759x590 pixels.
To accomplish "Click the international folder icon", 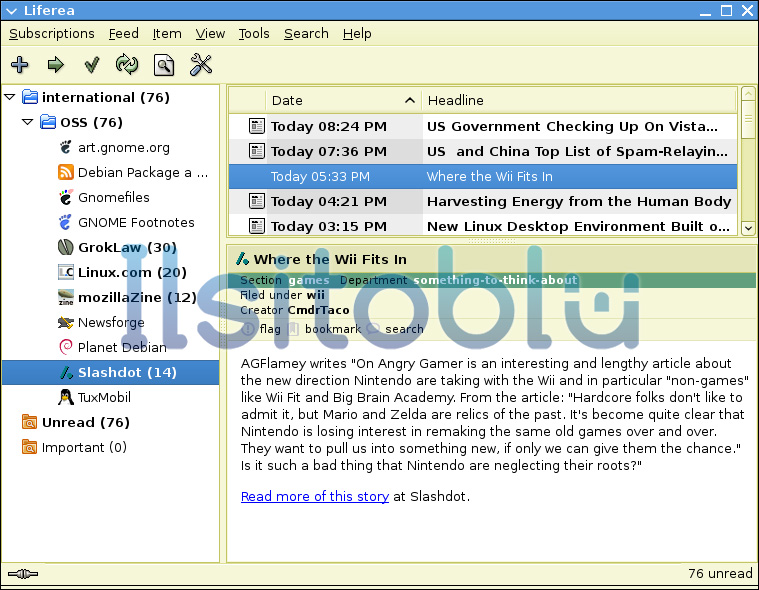I will [30, 97].
